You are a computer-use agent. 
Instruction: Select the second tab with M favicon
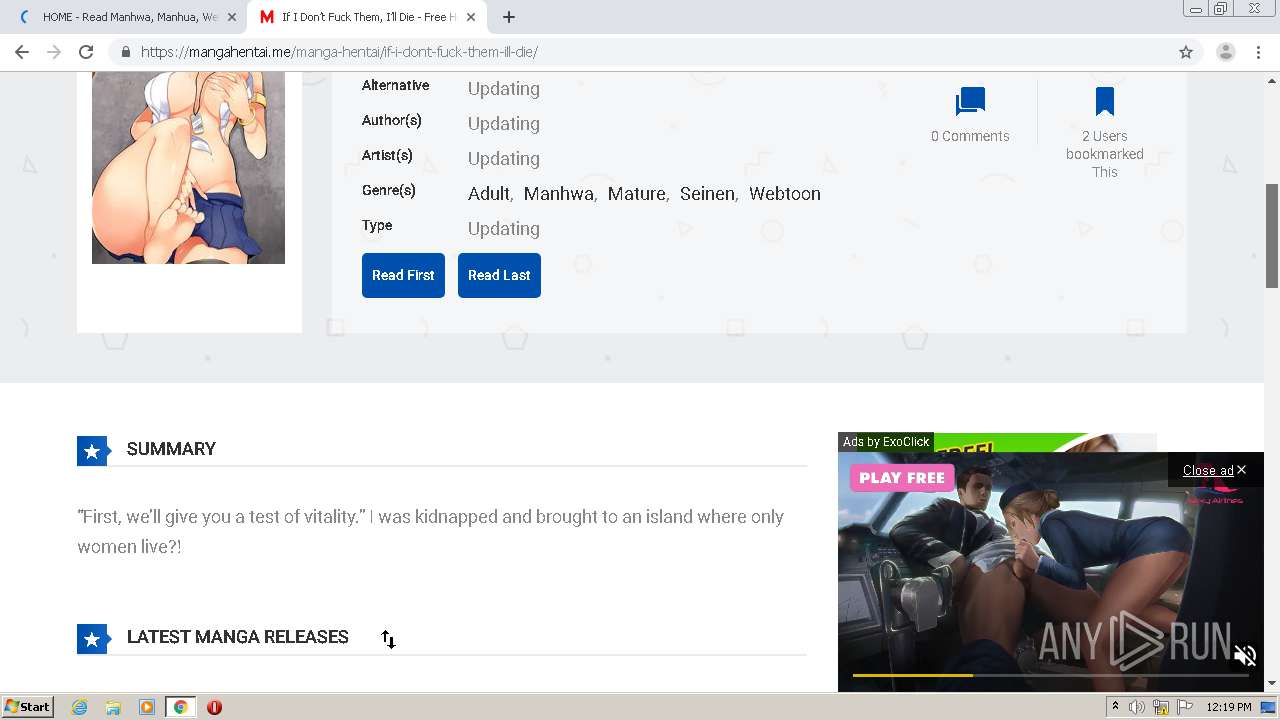tap(366, 17)
